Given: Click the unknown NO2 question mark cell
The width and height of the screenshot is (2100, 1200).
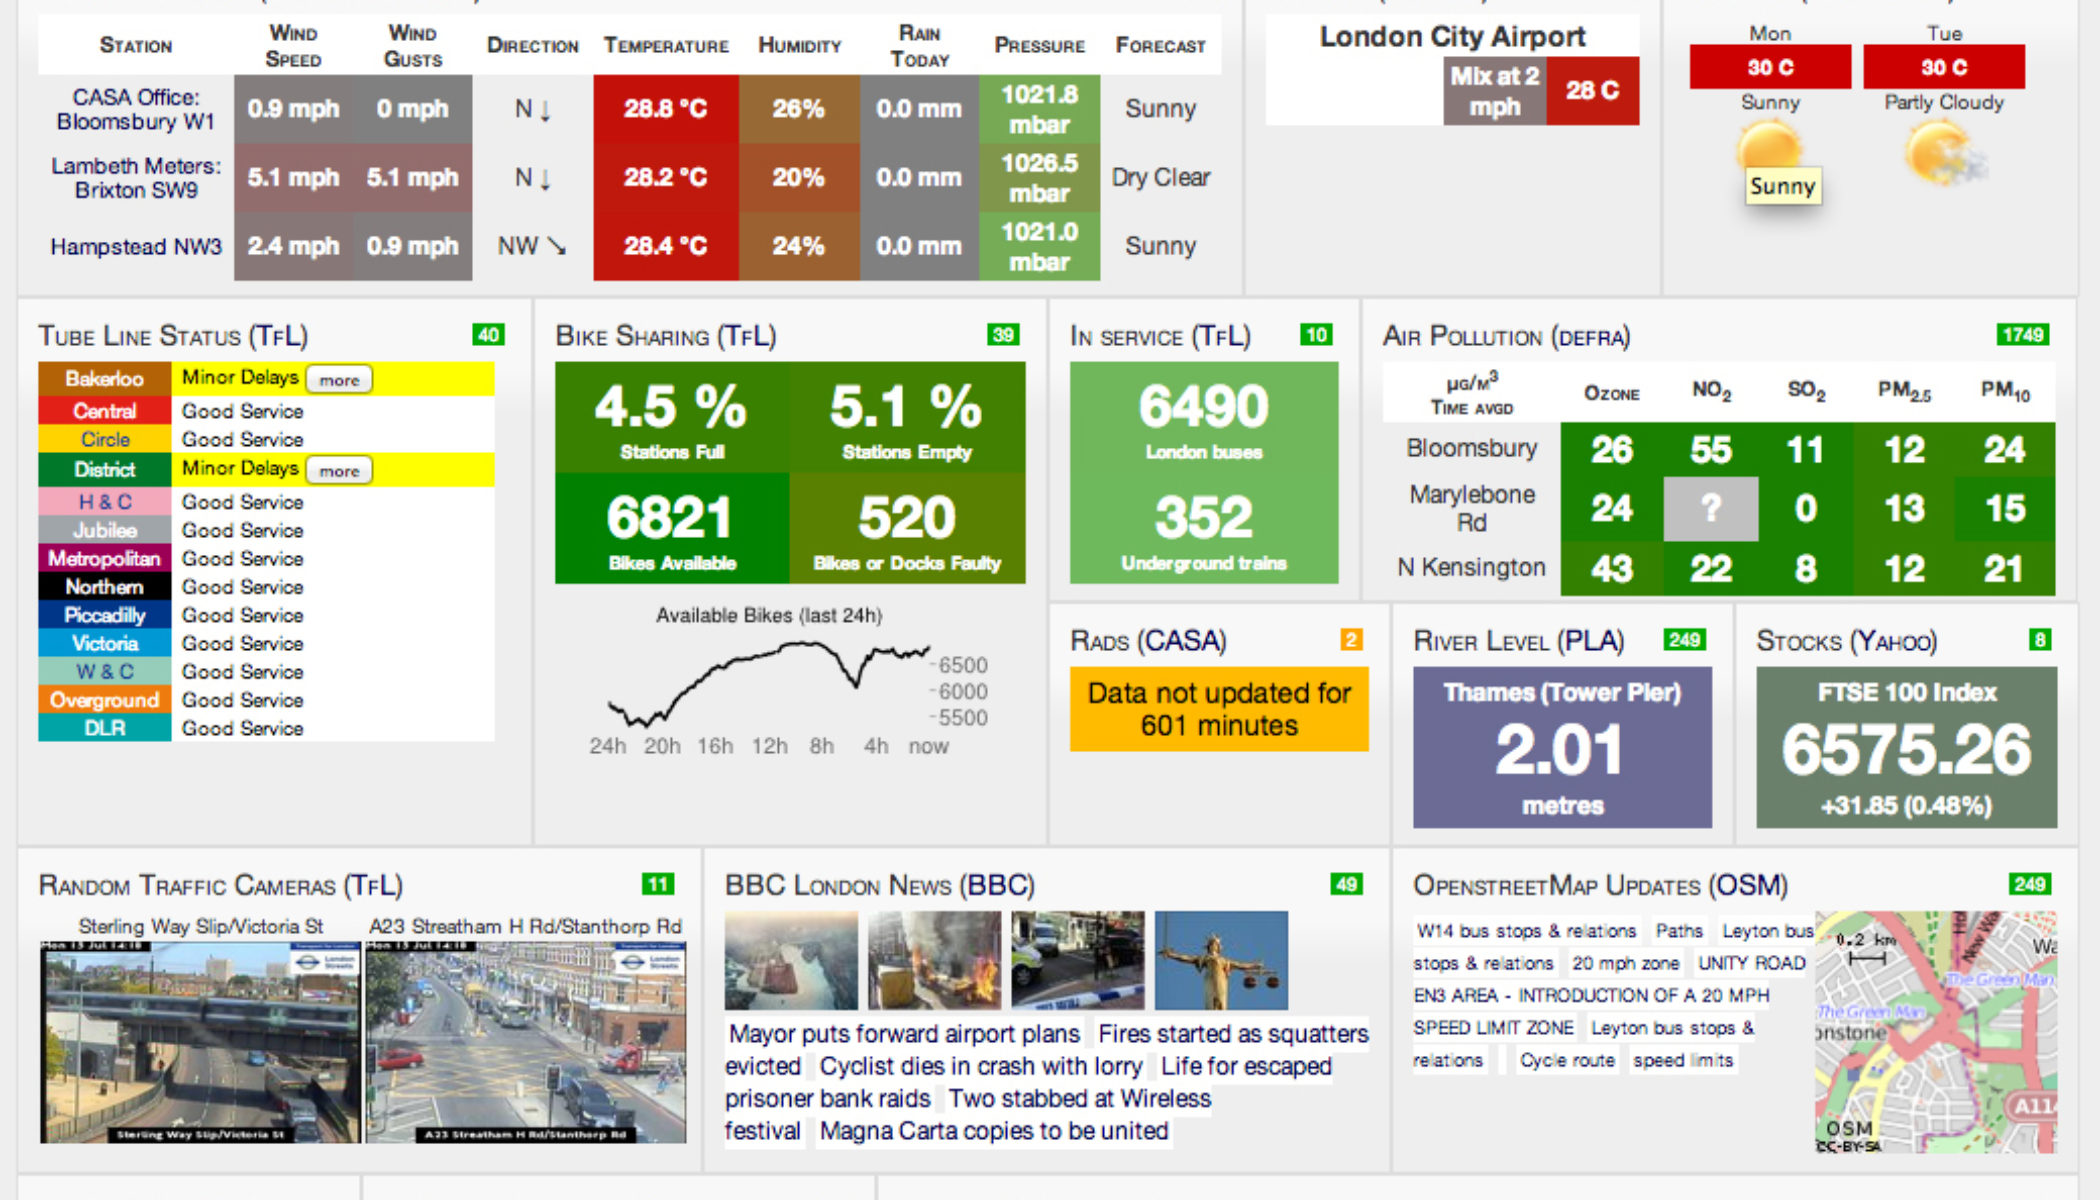Looking at the screenshot, I should 1710,509.
